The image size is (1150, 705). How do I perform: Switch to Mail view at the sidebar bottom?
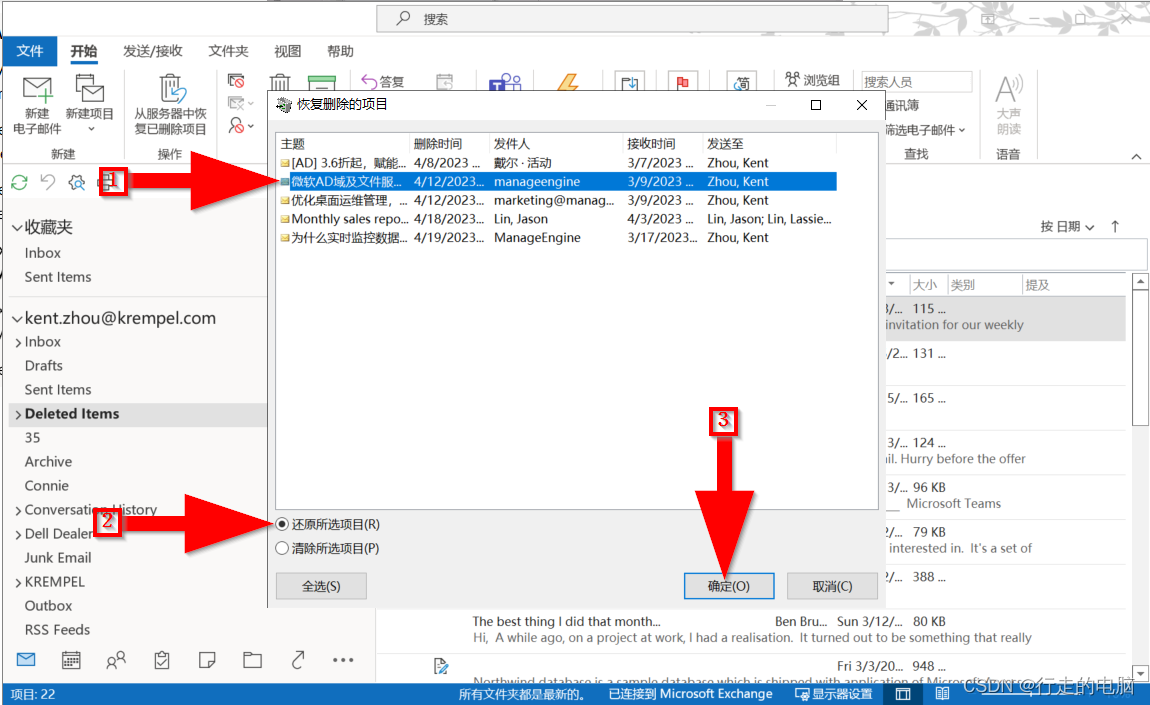(26, 660)
